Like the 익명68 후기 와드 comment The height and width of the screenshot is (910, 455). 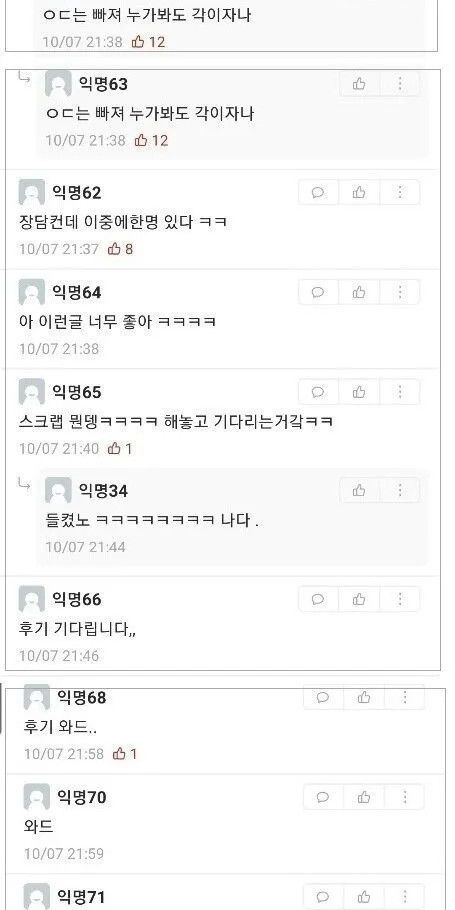(364, 698)
